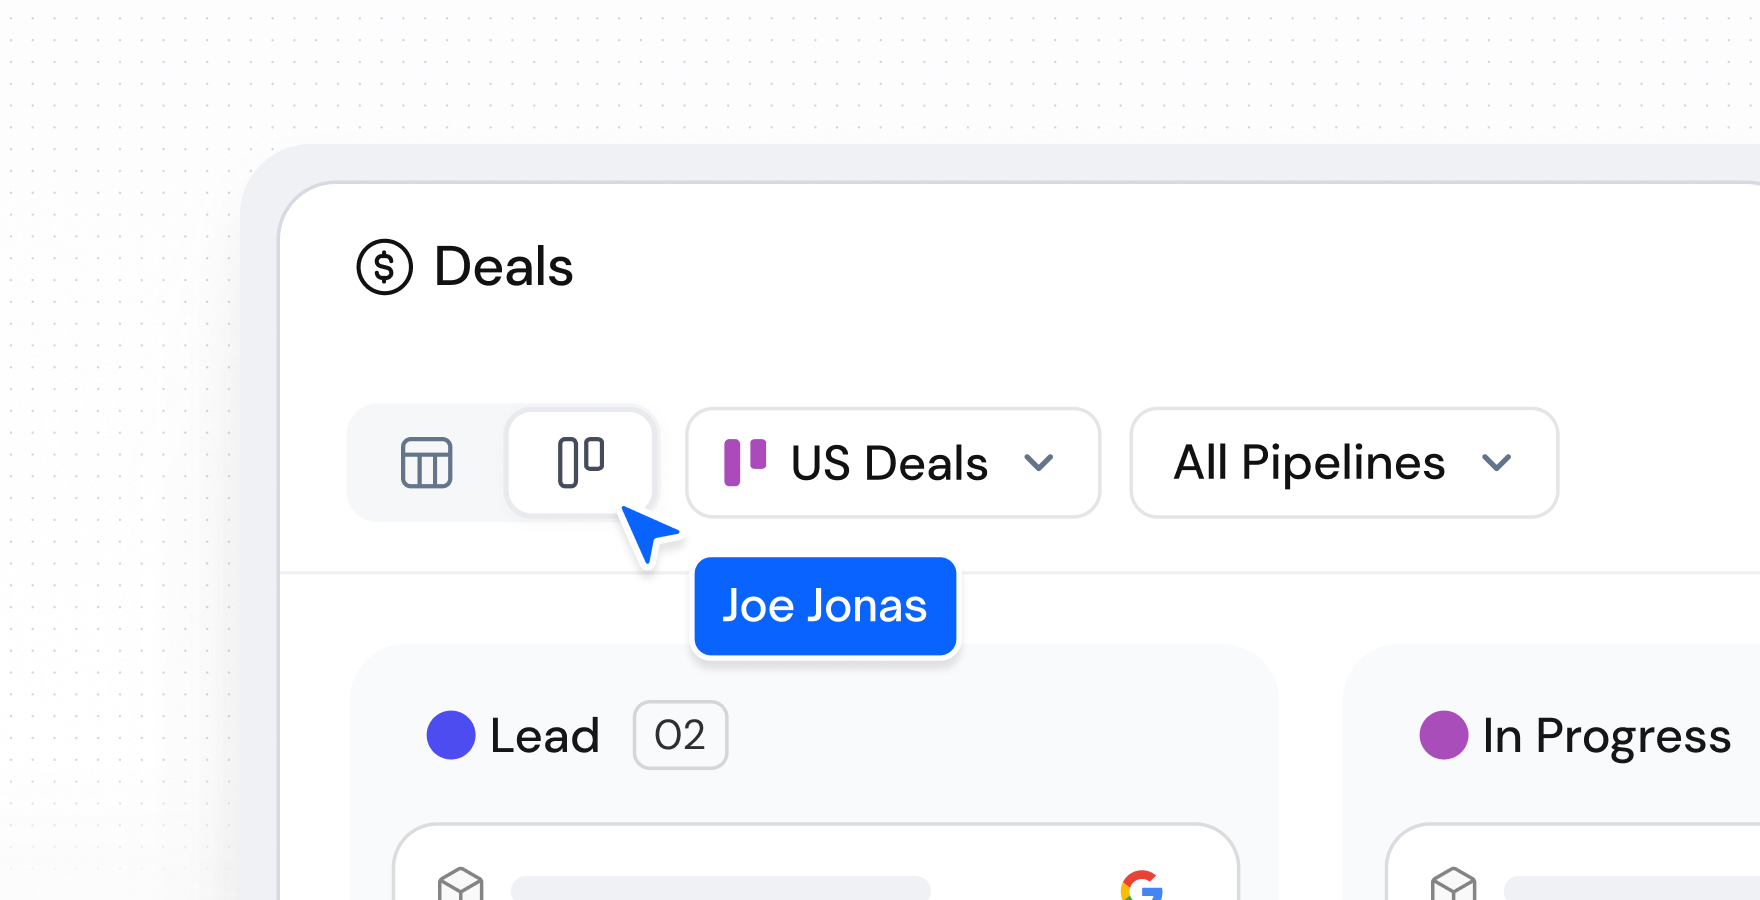Select the kanban board view

(x=581, y=462)
